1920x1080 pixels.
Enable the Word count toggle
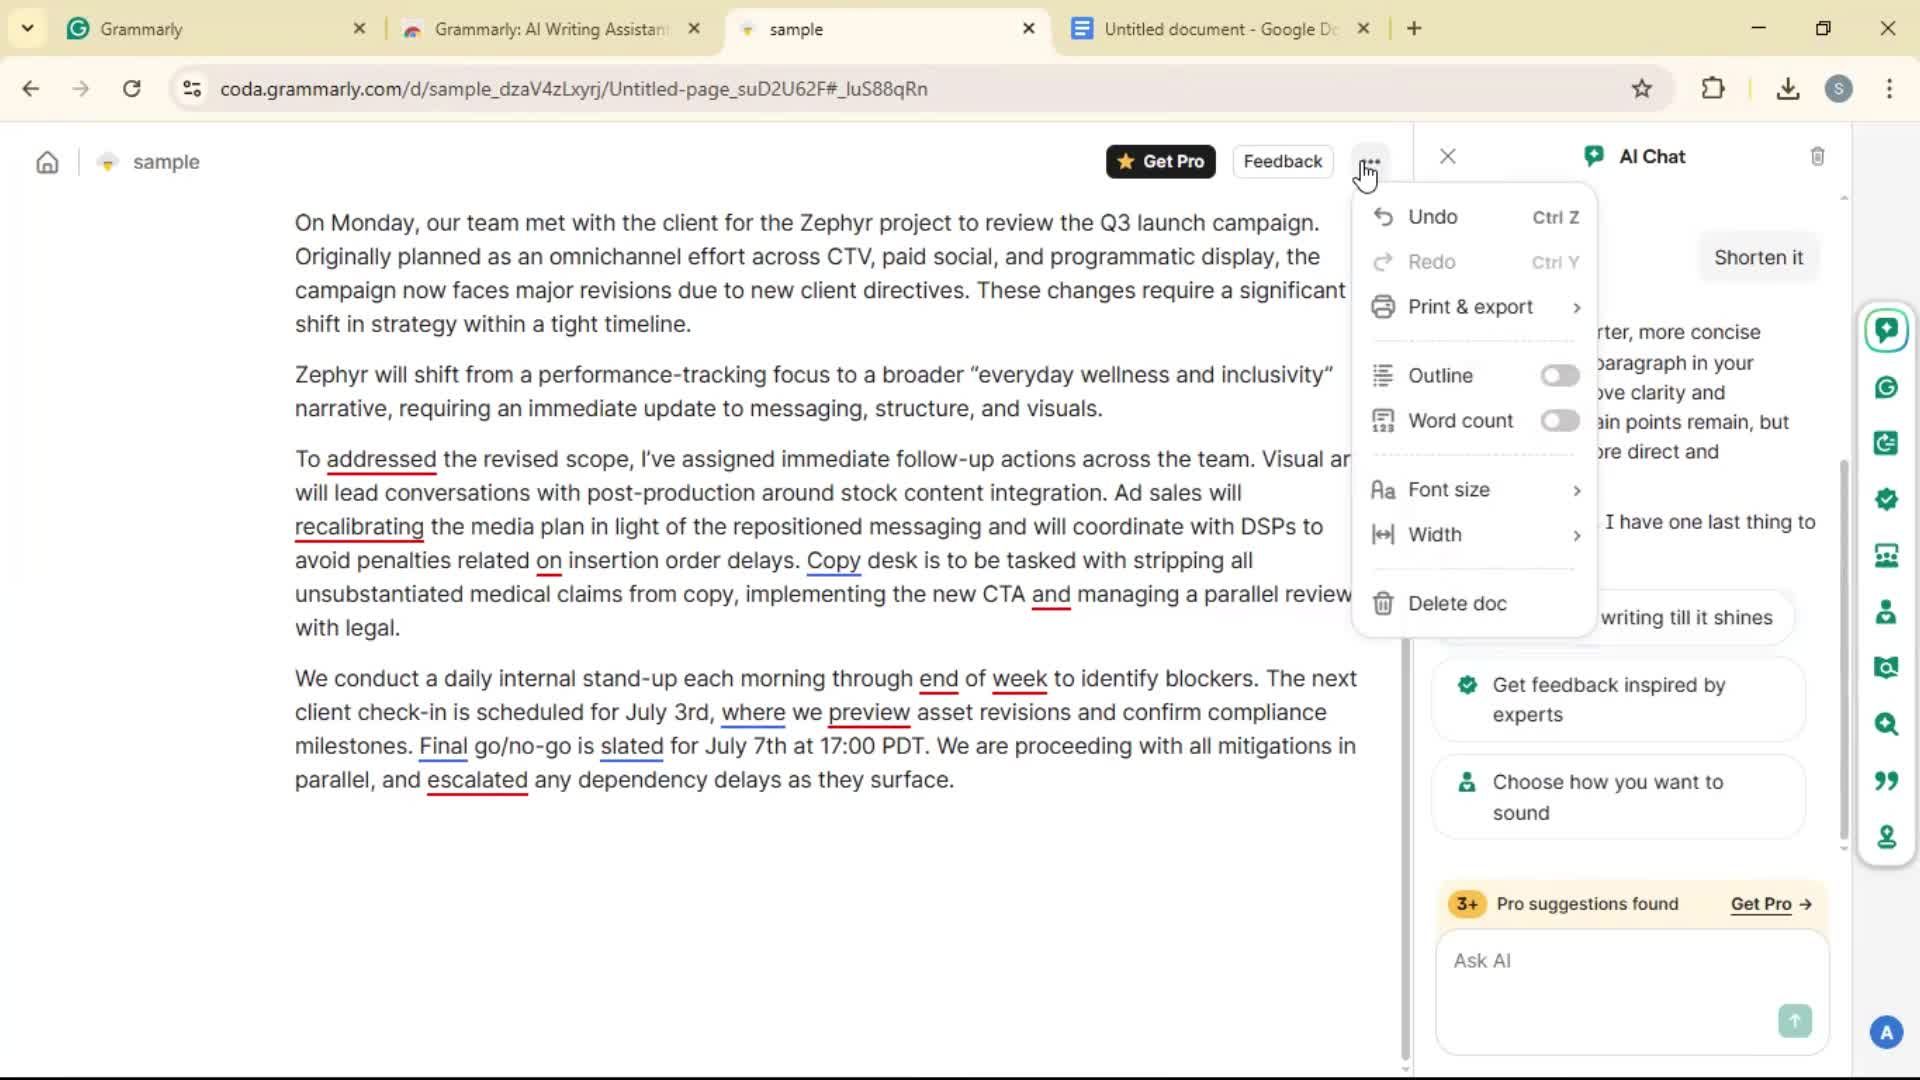1558,421
